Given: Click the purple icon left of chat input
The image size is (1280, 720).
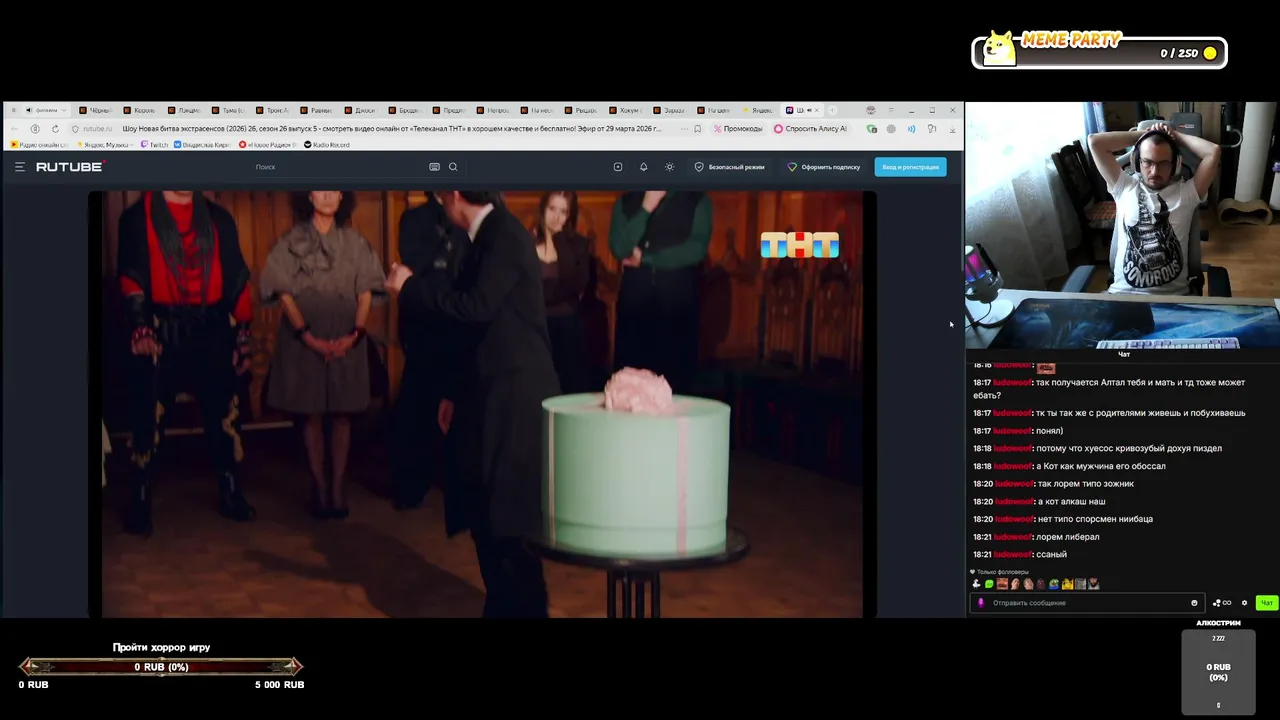Looking at the screenshot, I should click(x=980, y=603).
